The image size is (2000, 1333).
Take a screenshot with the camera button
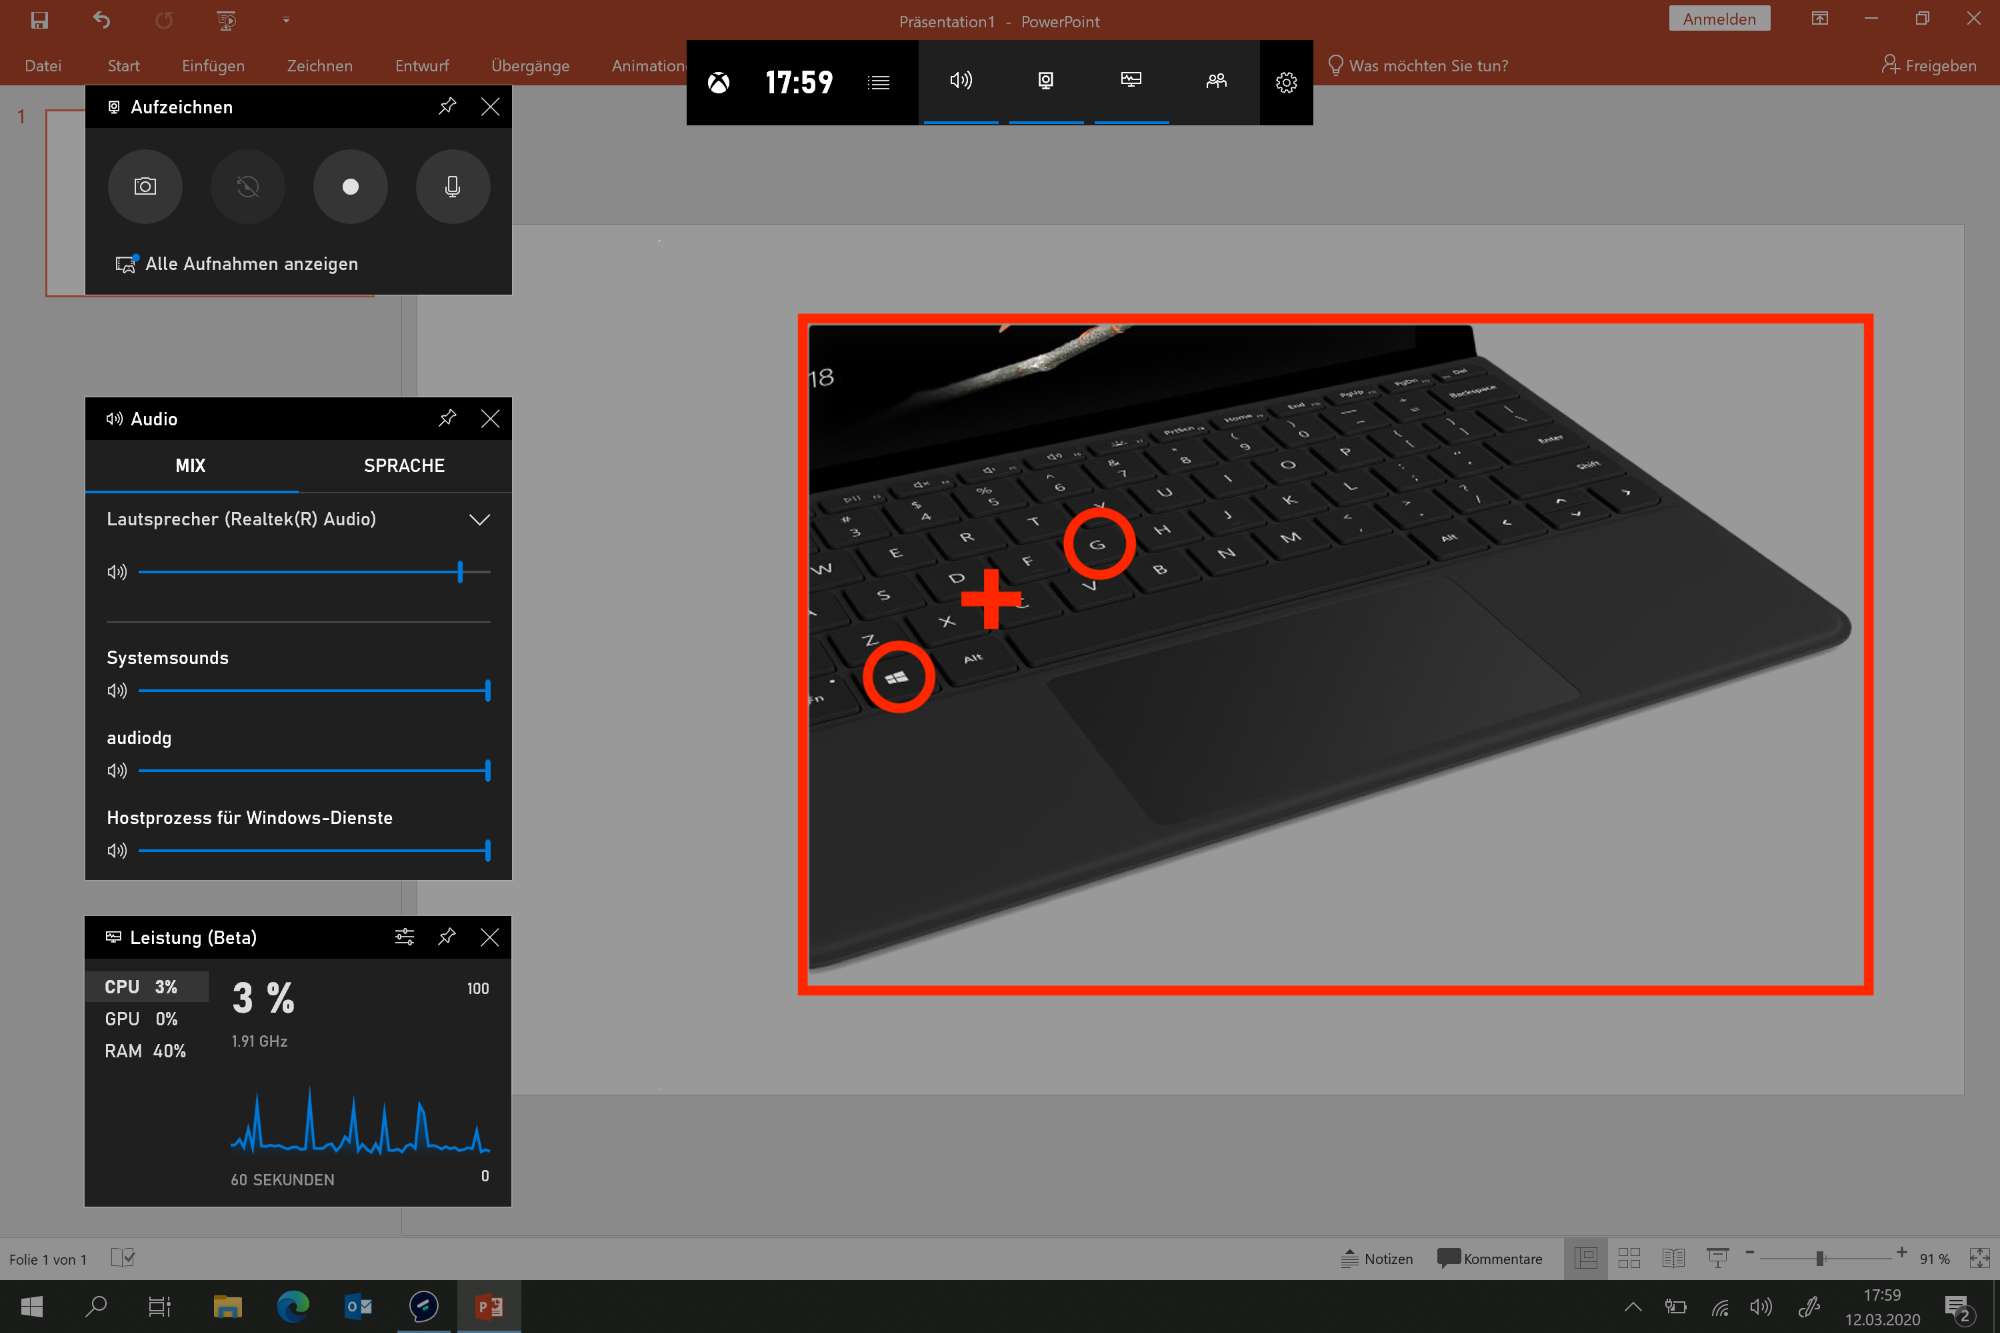[x=145, y=187]
